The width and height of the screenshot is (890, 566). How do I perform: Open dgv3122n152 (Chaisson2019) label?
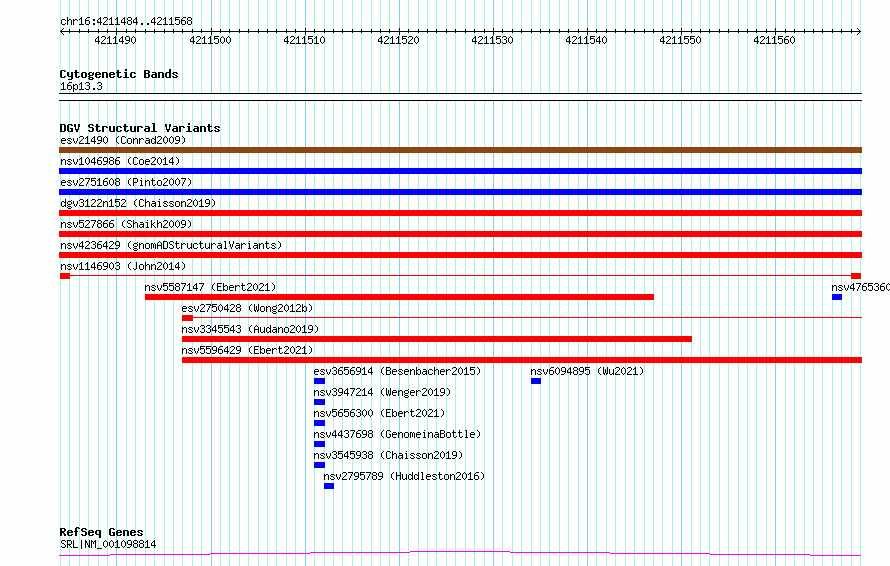pos(138,203)
